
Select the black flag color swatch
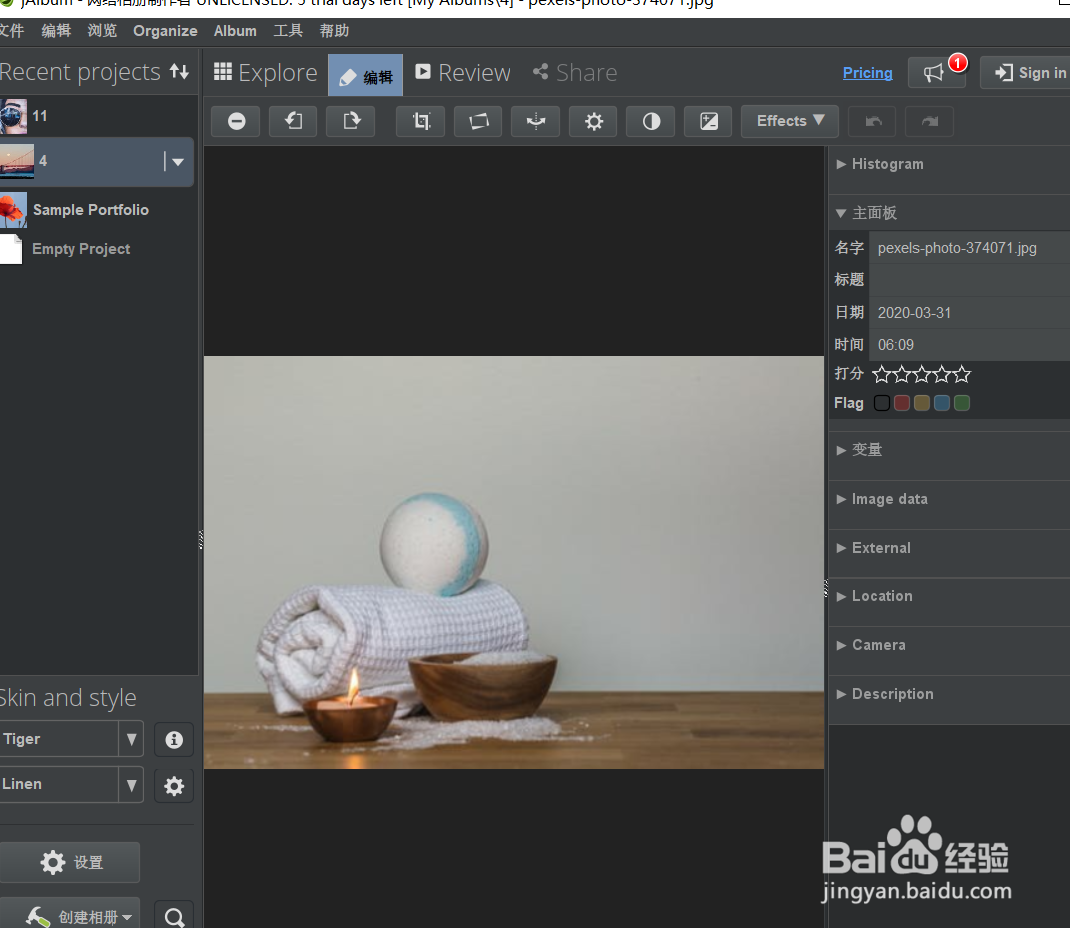click(x=882, y=403)
